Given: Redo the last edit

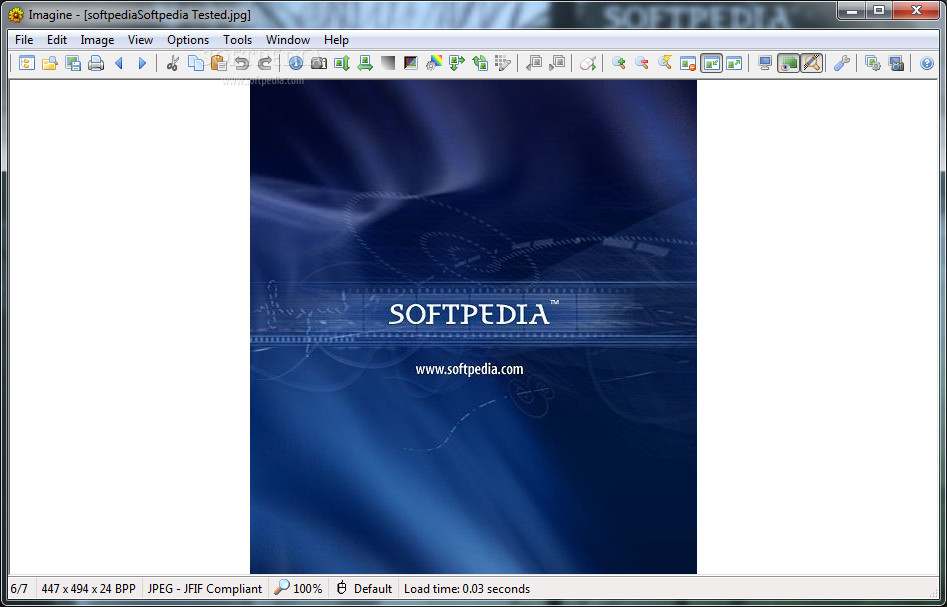Looking at the screenshot, I should pyautogui.click(x=265, y=63).
